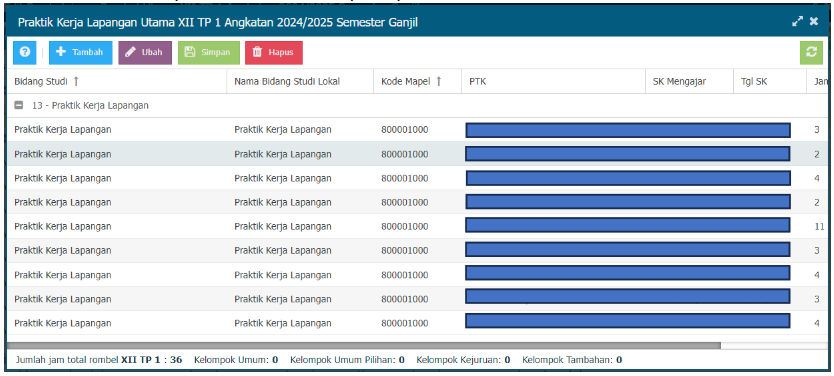834x376 pixels.
Task: Expand dialog with the maximize arrows icon
Action: (797, 22)
